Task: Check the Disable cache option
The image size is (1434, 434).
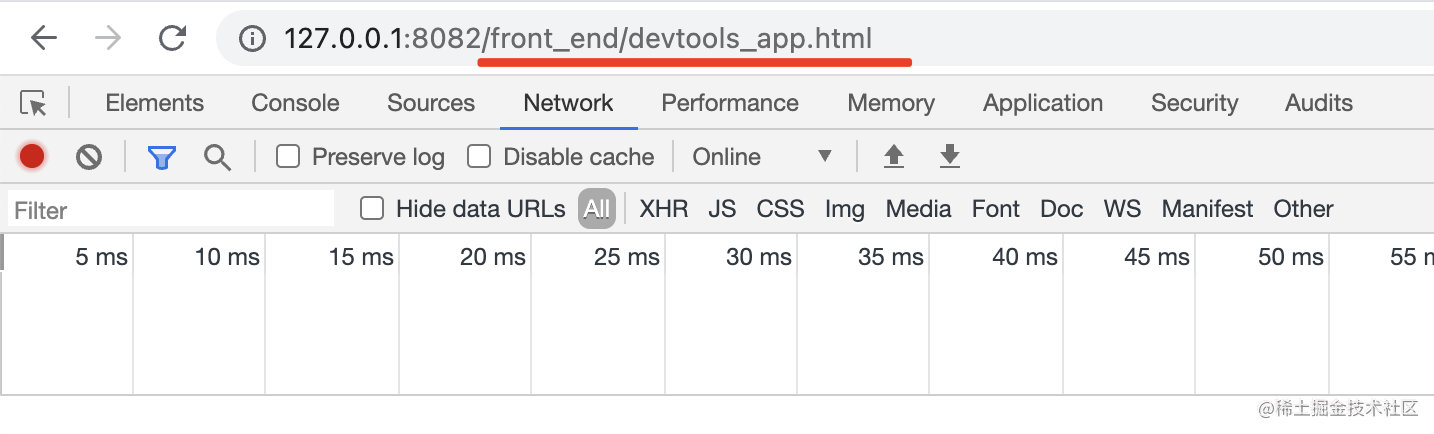Action: (480, 156)
